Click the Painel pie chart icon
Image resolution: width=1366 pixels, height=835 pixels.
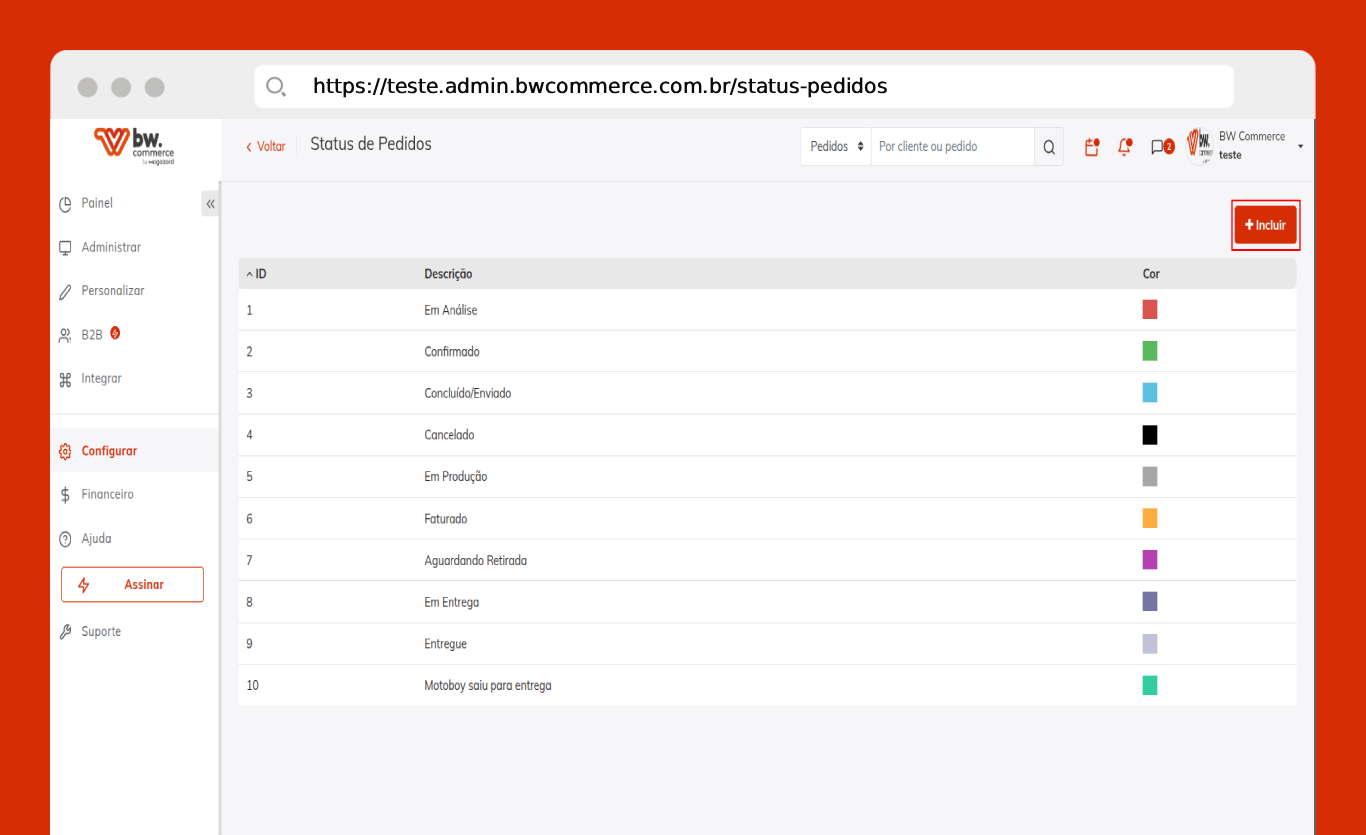pos(65,204)
